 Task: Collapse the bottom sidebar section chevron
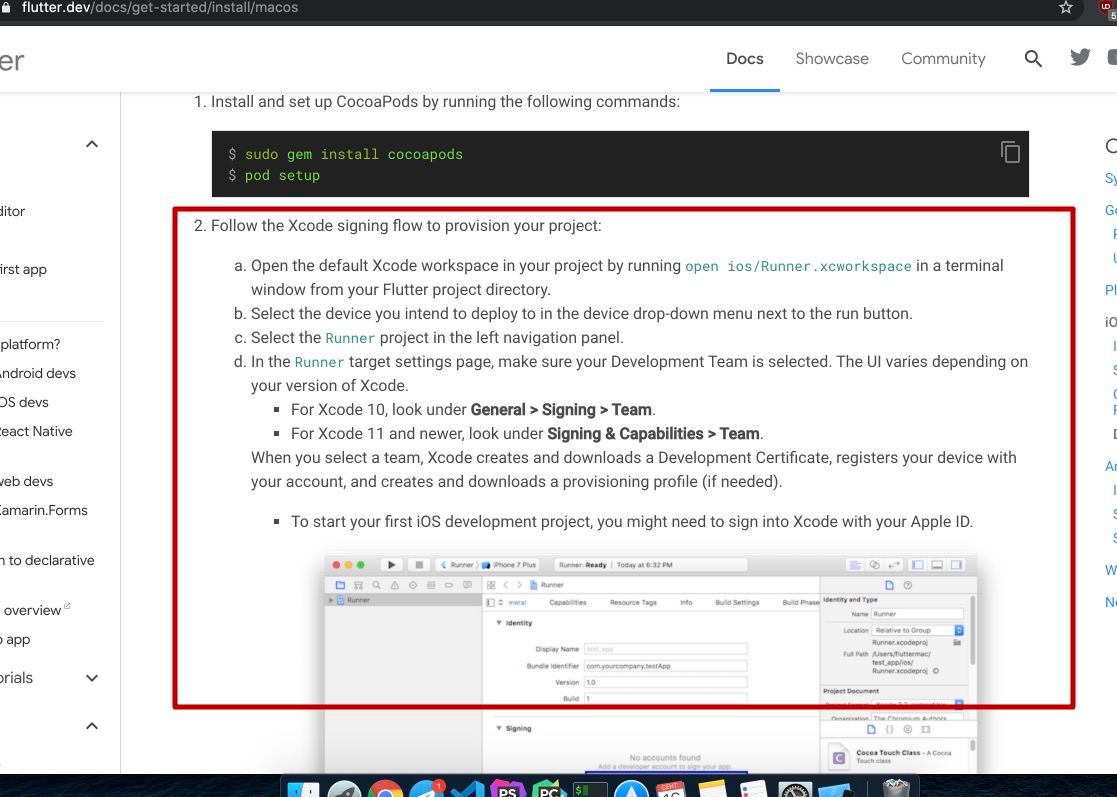[92, 726]
